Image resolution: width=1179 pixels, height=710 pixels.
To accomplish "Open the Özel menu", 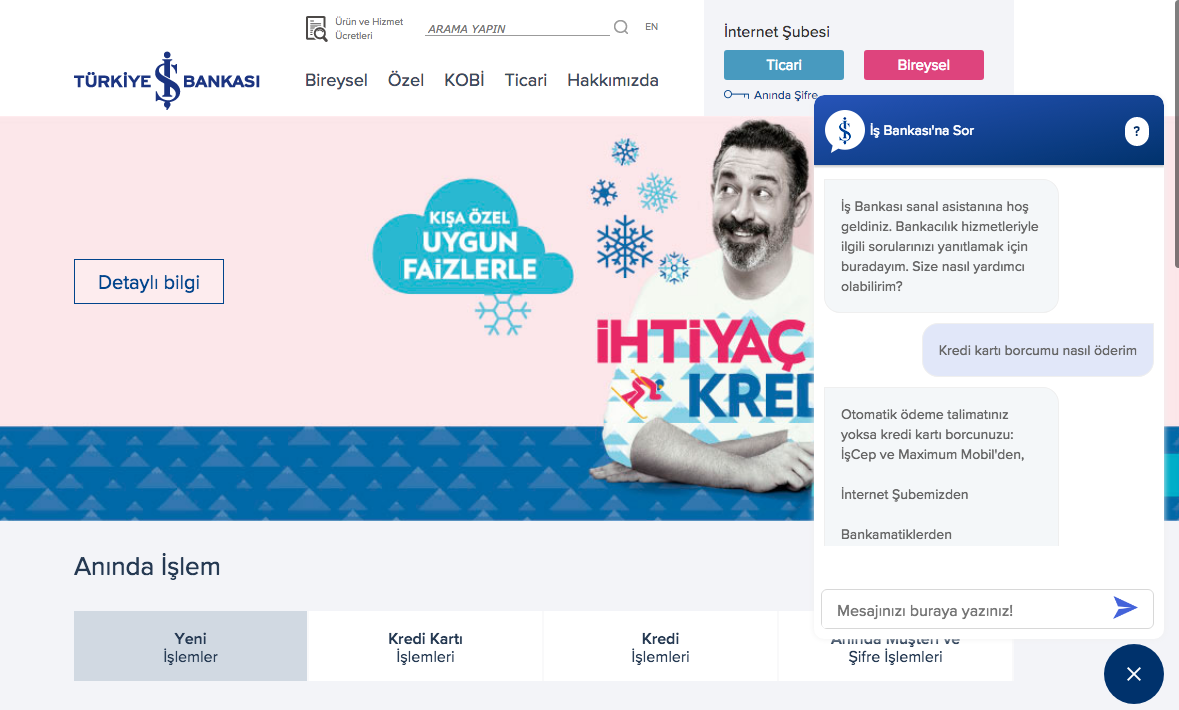I will coord(406,80).
